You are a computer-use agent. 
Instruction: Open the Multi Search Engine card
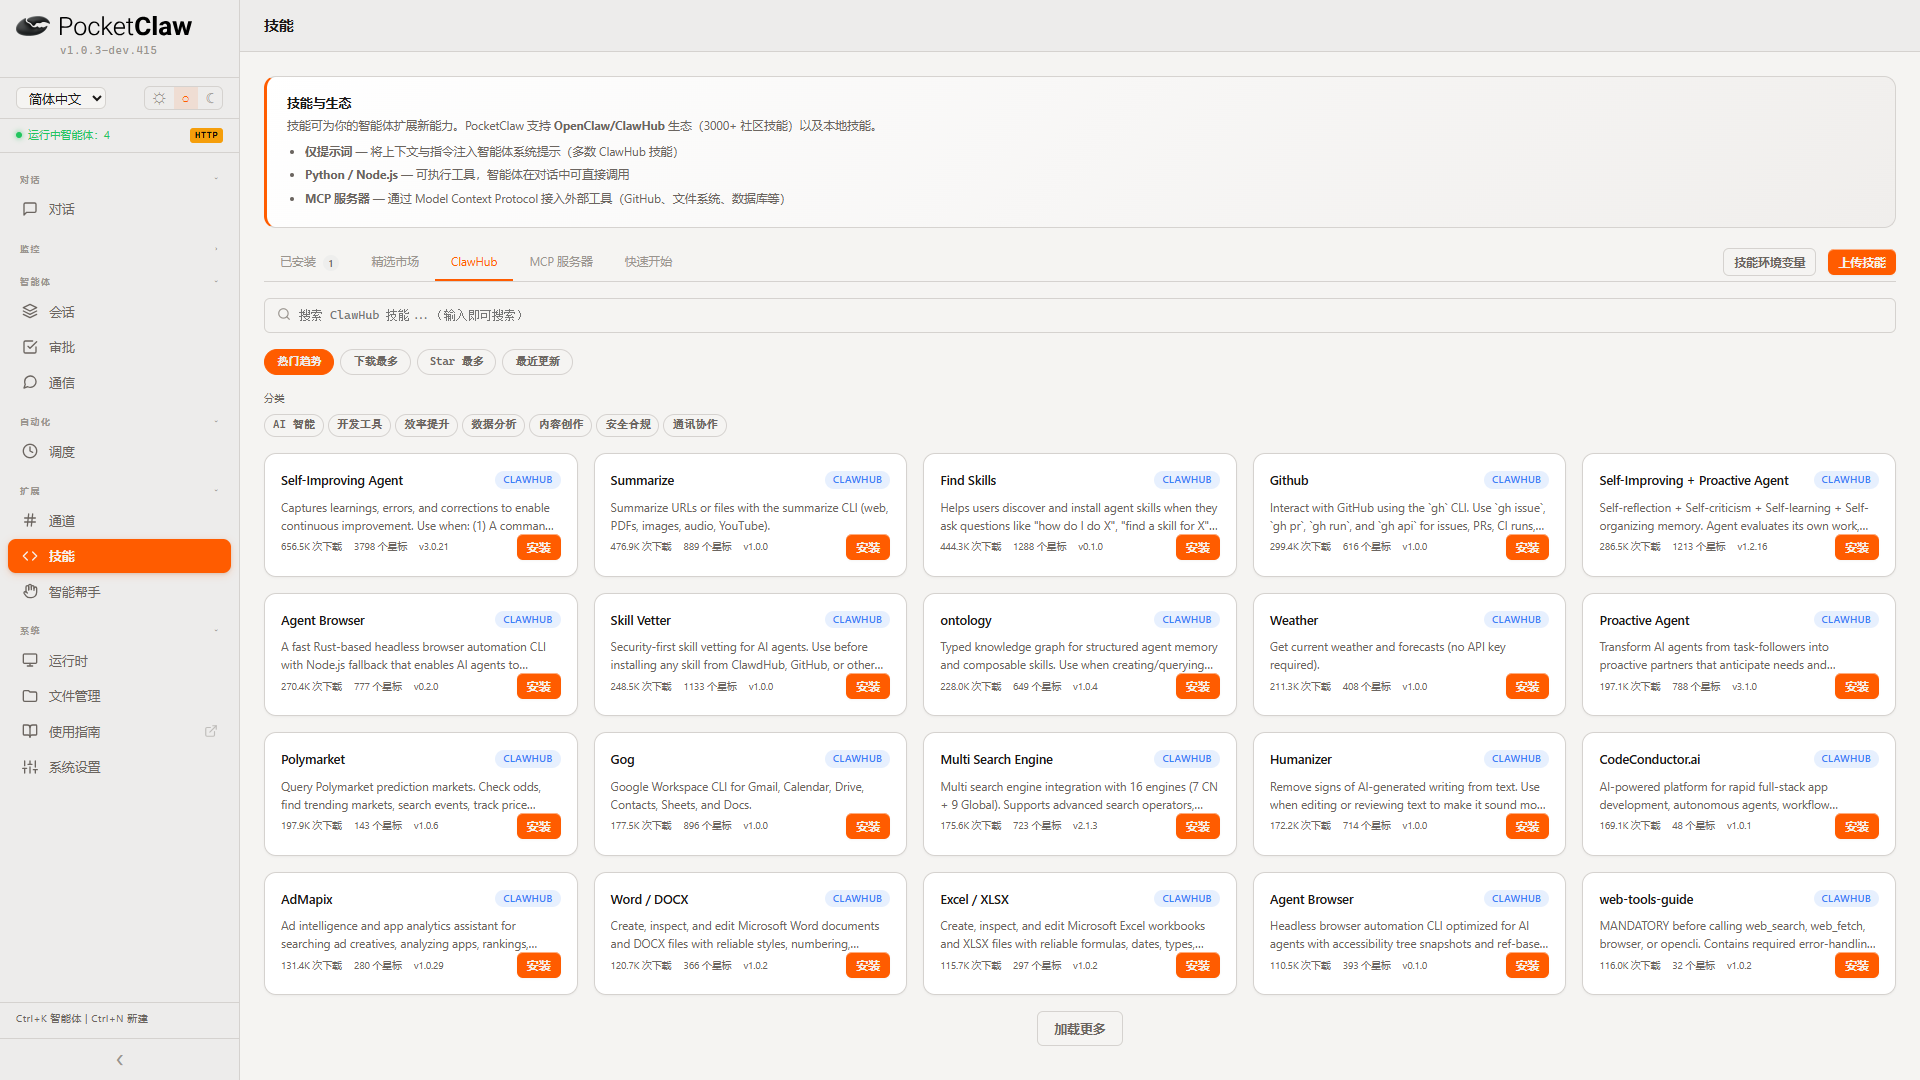pyautogui.click(x=1080, y=794)
